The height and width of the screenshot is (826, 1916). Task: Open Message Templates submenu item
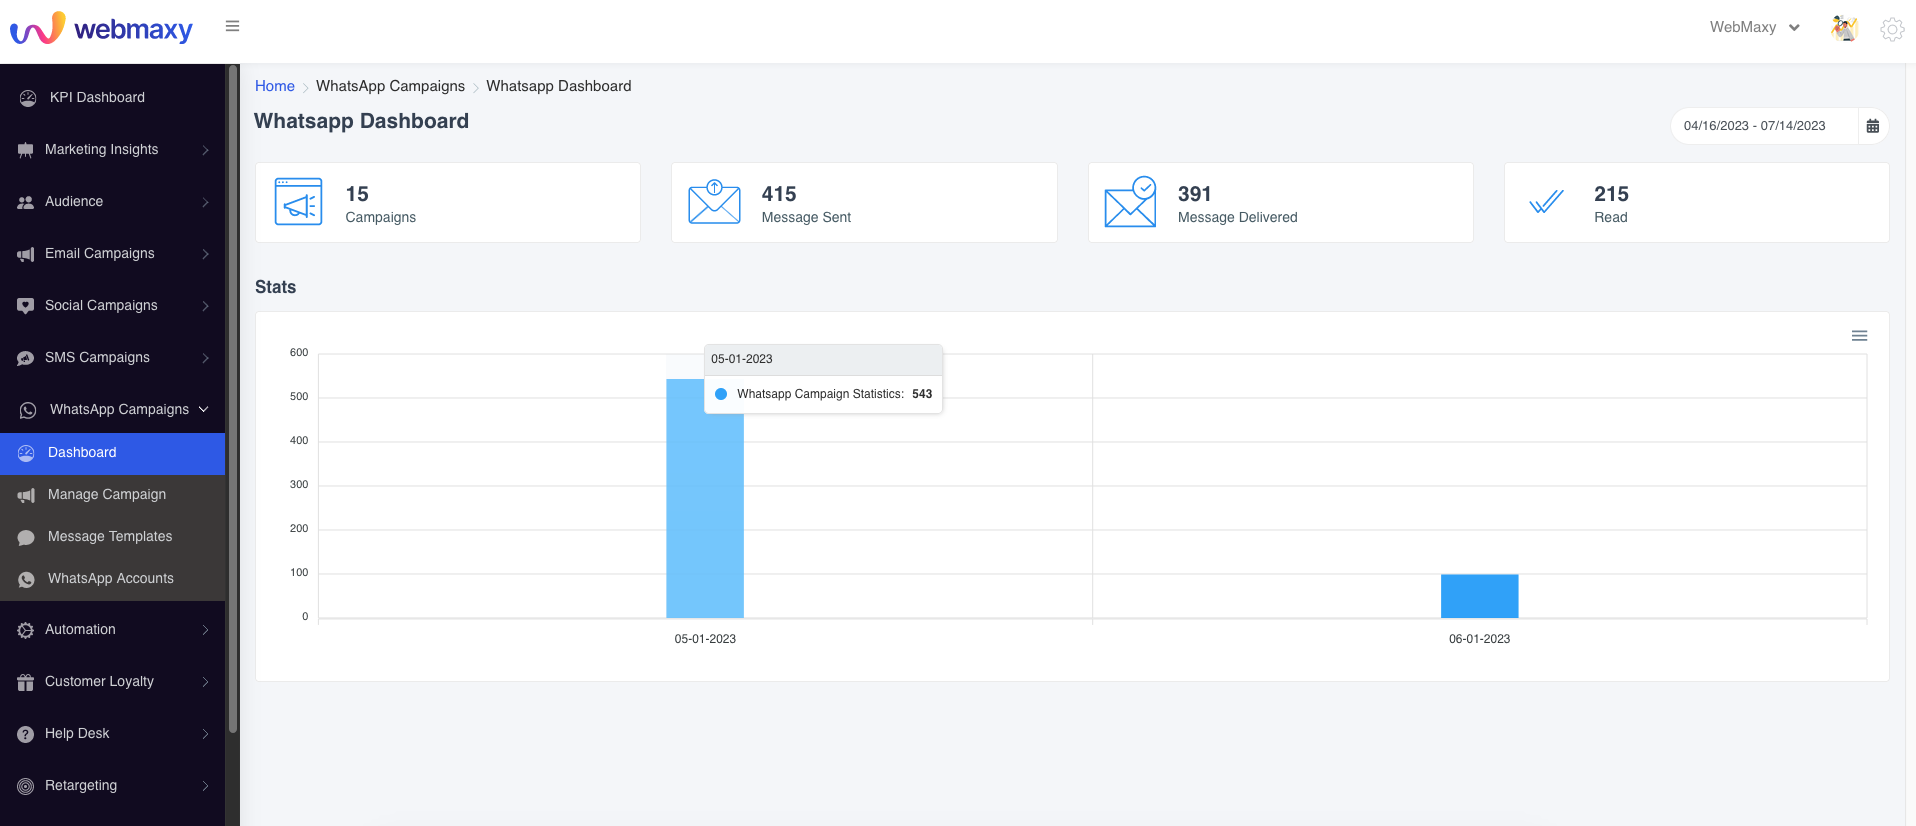coord(112,537)
